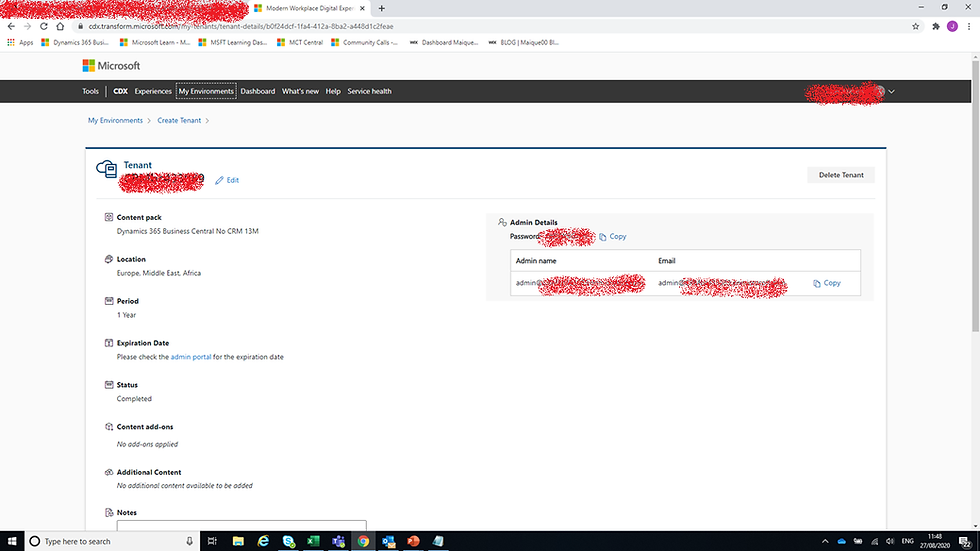Open the Apps bookmark shortcut
The height and width of the screenshot is (551, 980).
coord(20,42)
